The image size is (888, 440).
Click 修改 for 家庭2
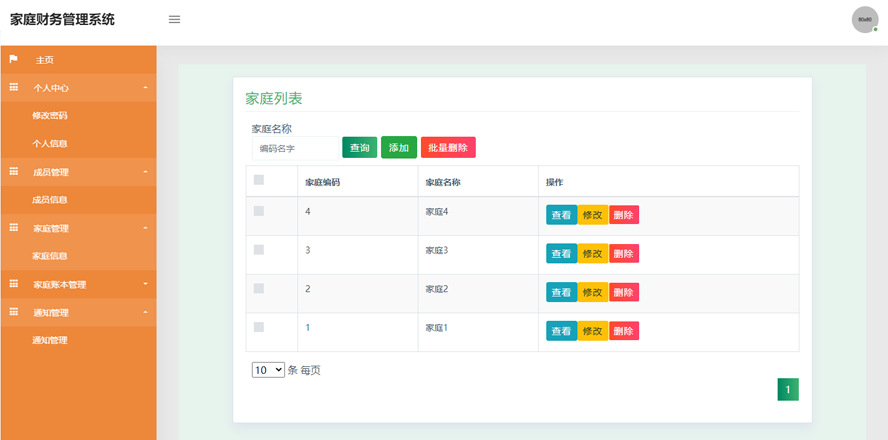point(592,292)
